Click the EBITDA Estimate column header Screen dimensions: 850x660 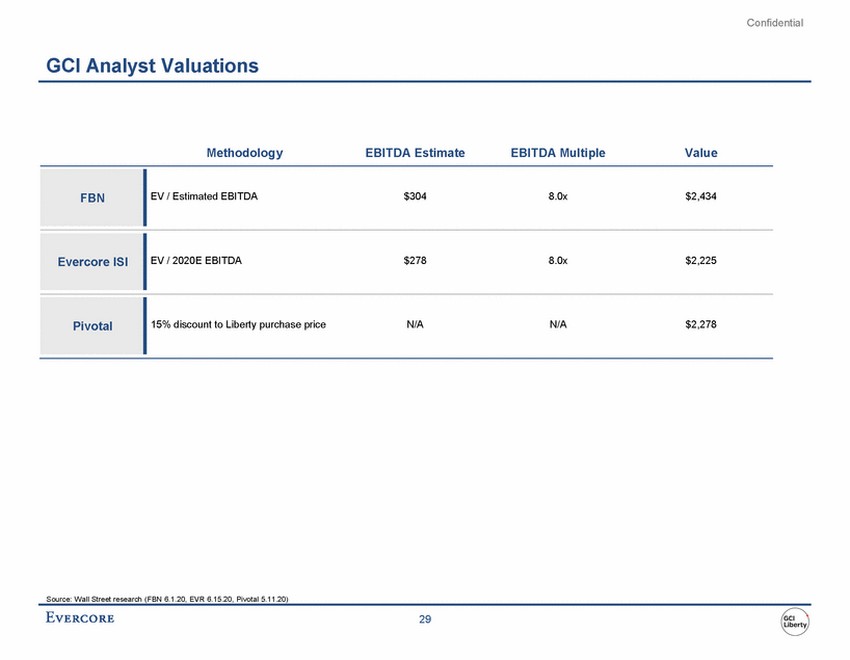[415, 153]
